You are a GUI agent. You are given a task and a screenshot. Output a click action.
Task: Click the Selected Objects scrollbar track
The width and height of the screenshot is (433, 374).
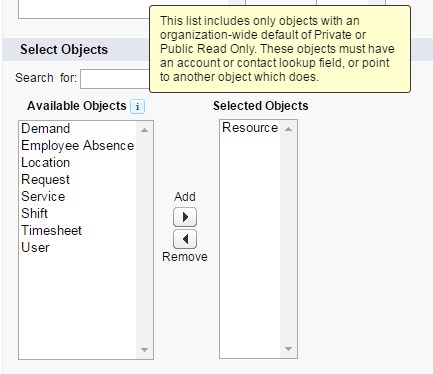point(288,239)
